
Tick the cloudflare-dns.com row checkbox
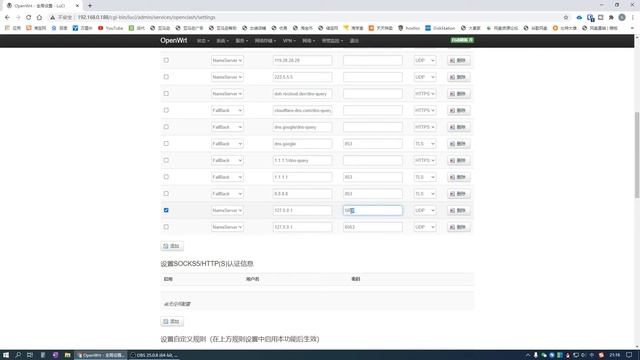166,110
